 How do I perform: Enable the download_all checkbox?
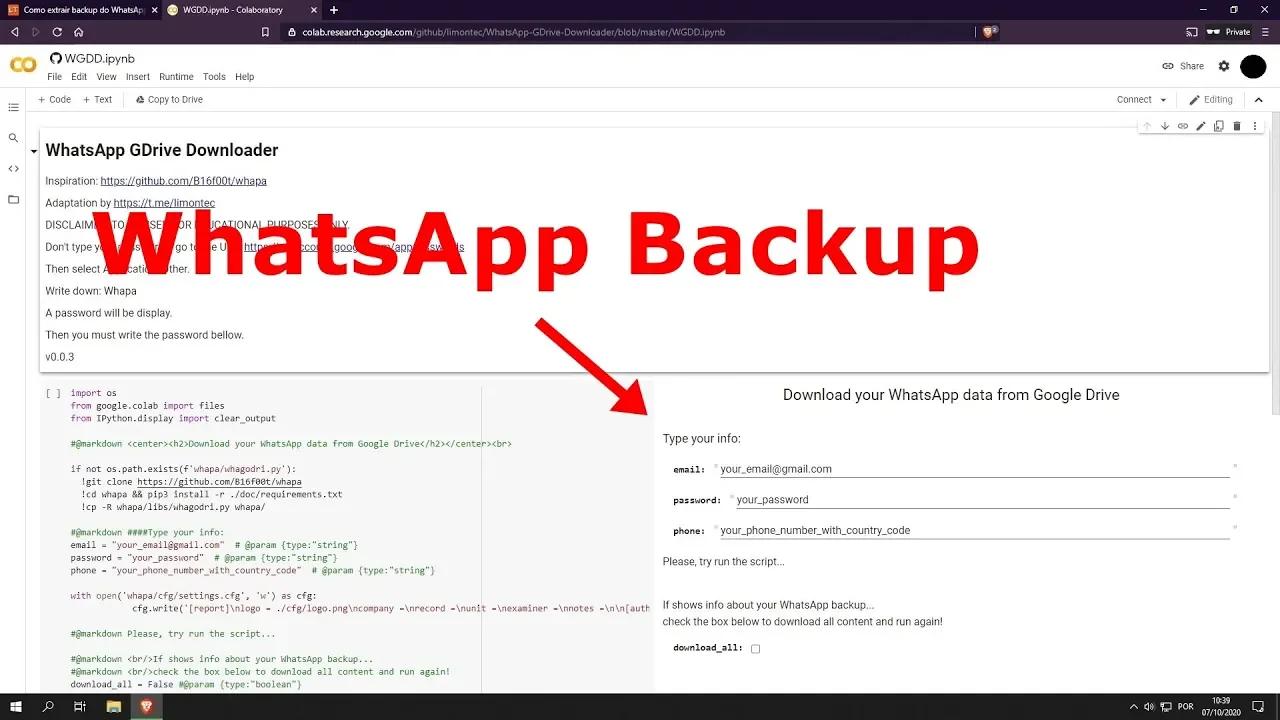(x=755, y=648)
